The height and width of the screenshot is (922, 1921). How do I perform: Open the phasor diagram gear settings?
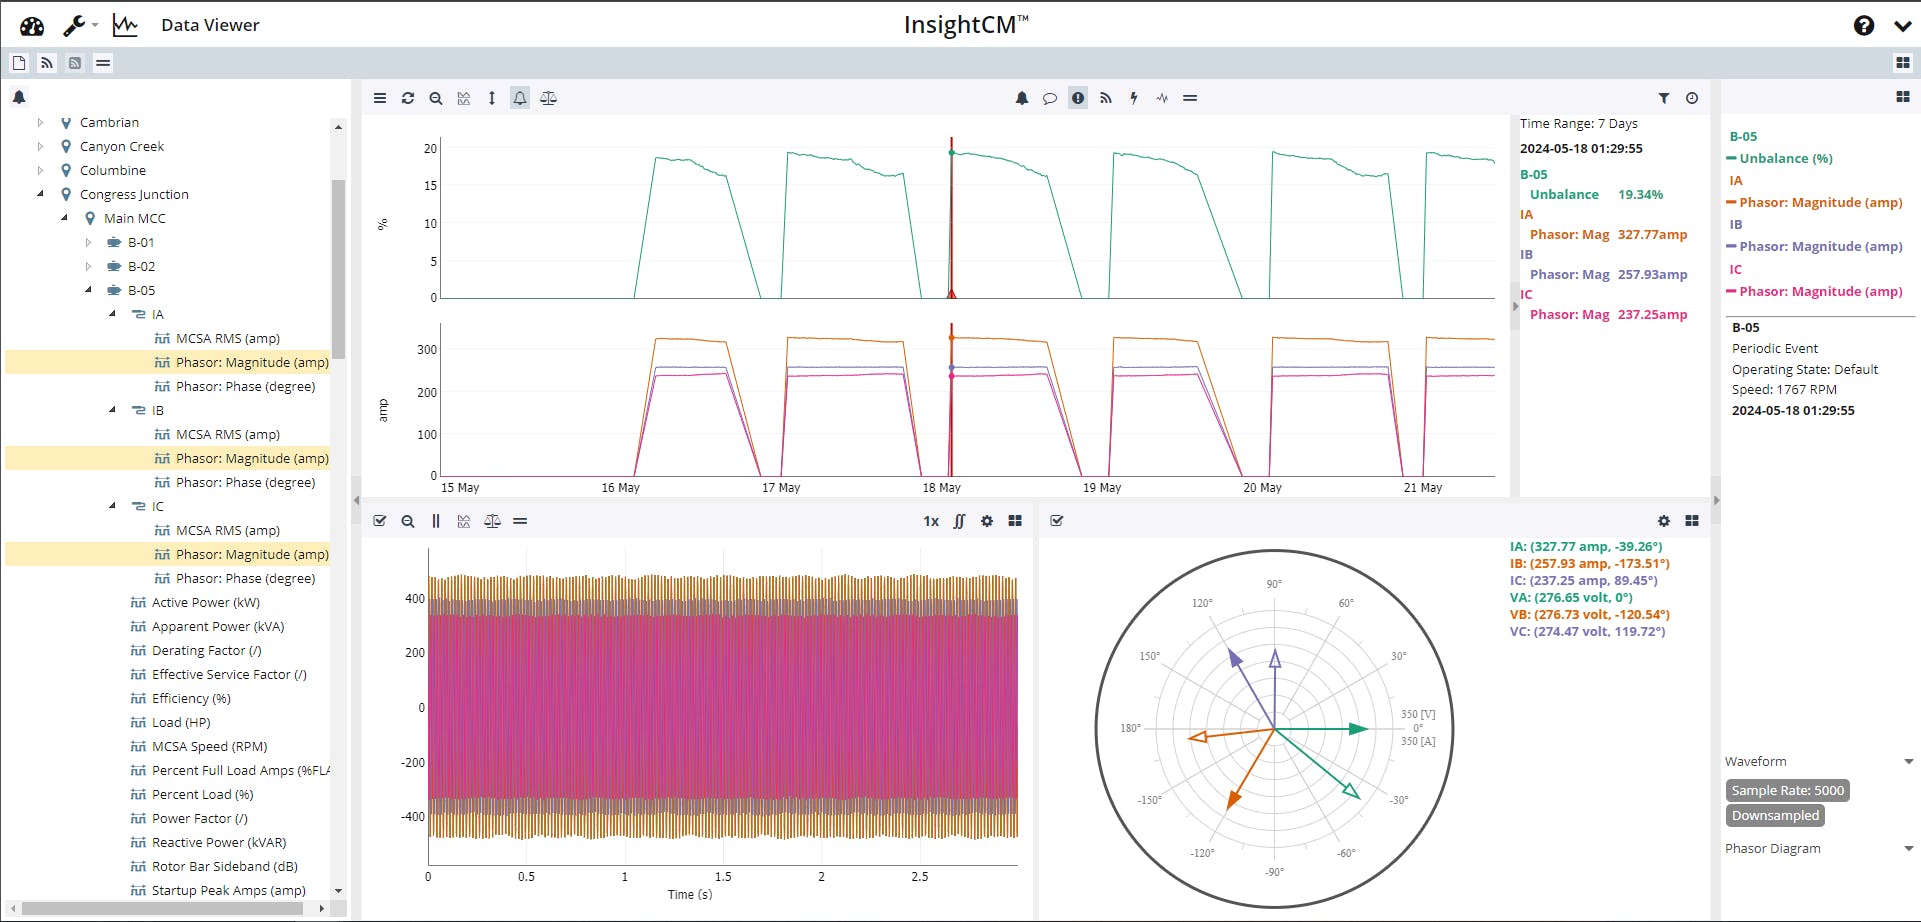(1664, 521)
